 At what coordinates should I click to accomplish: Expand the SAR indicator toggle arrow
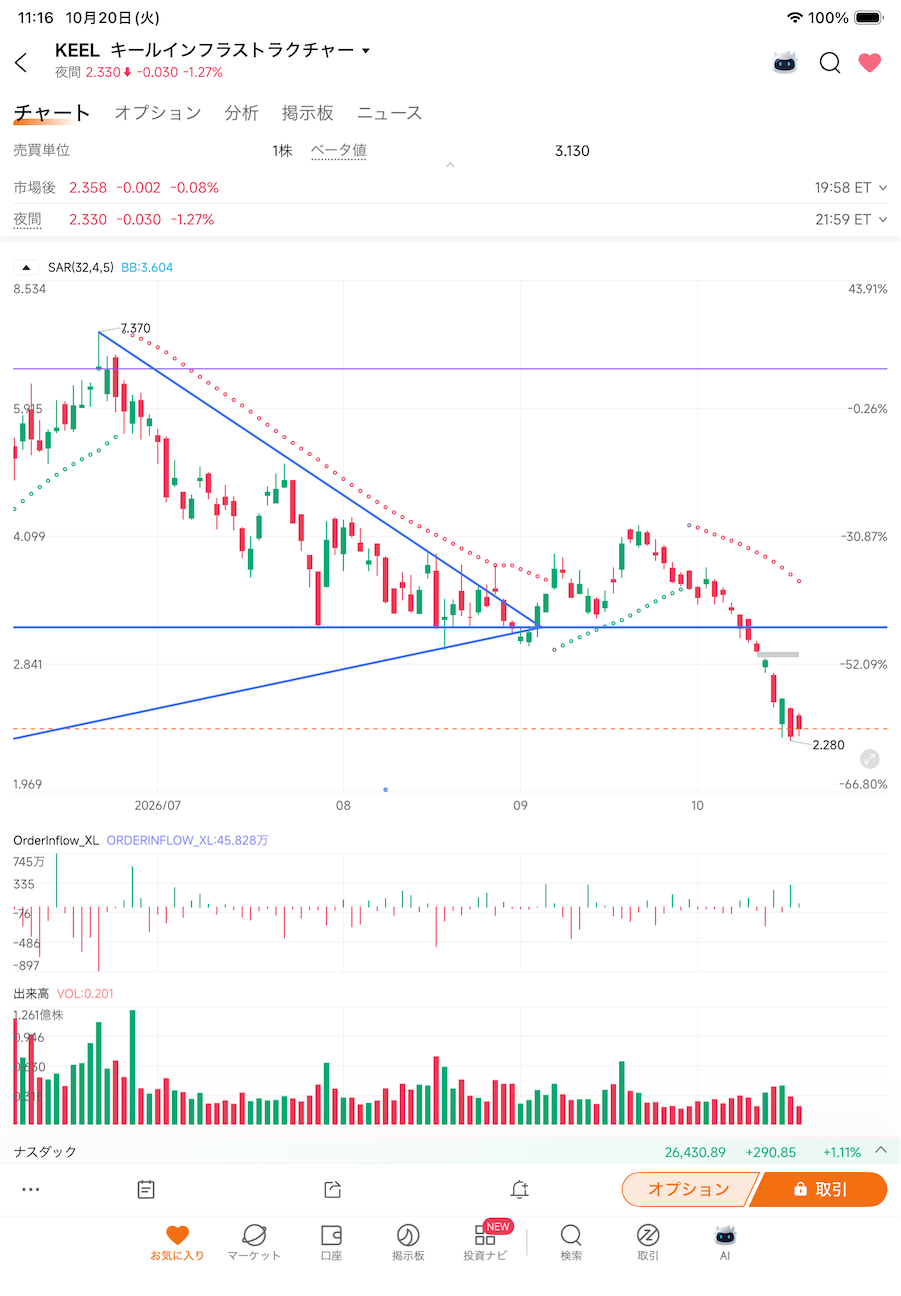(x=26, y=267)
